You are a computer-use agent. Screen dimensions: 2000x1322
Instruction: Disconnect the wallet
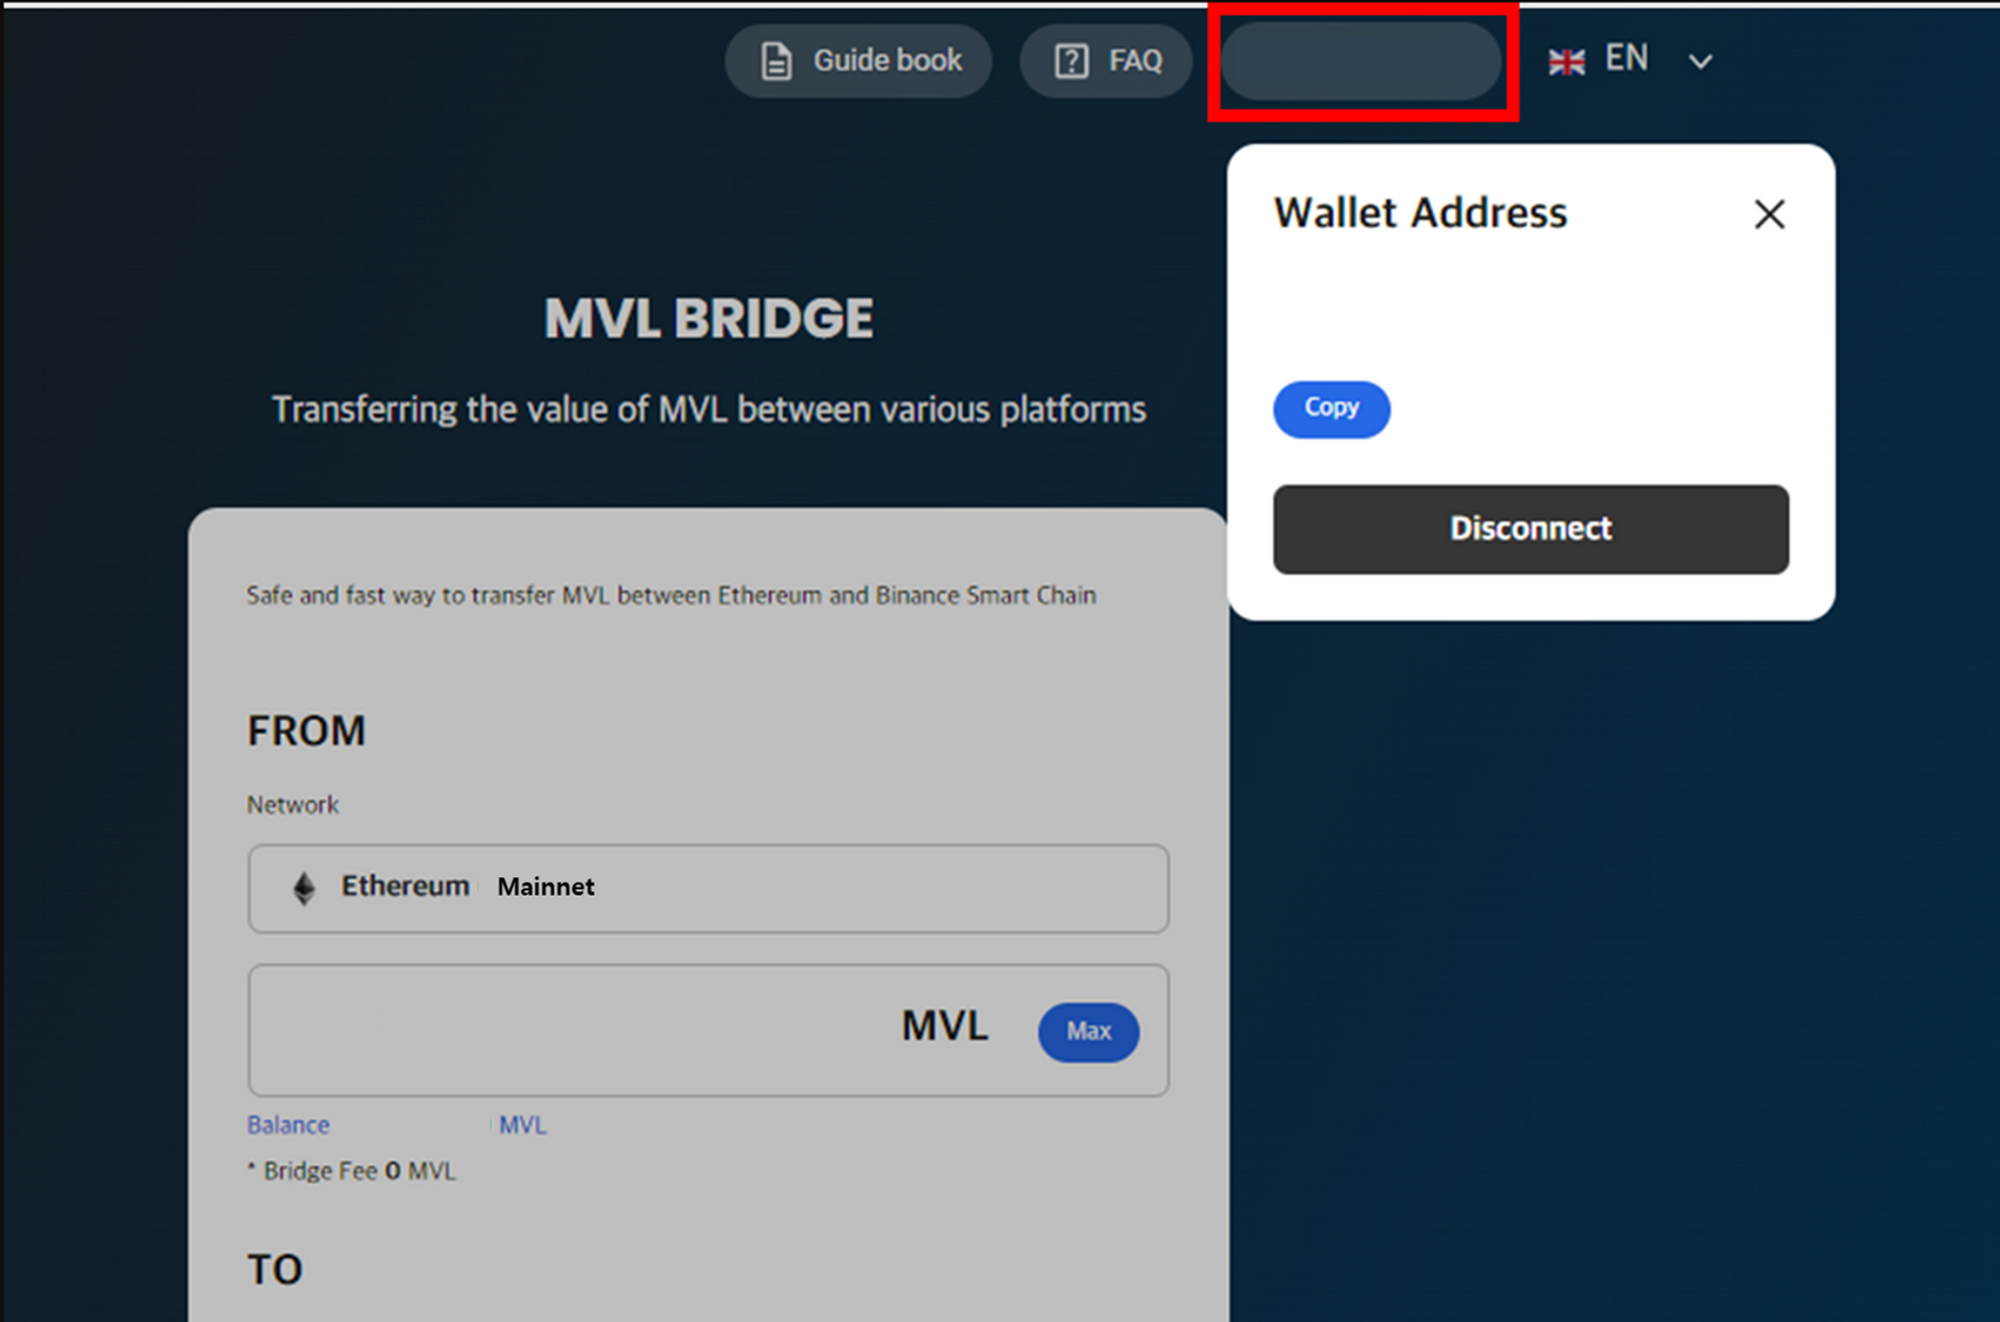coord(1530,529)
